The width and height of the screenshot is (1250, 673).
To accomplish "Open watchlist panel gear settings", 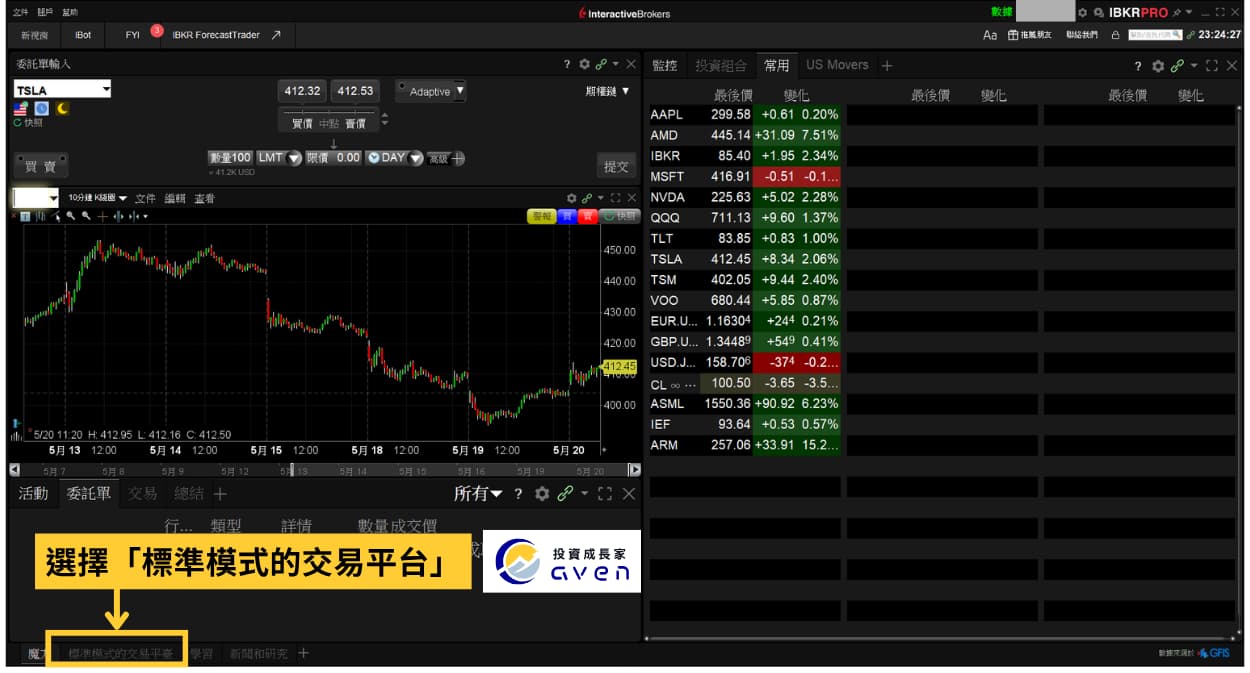I will pos(1158,65).
